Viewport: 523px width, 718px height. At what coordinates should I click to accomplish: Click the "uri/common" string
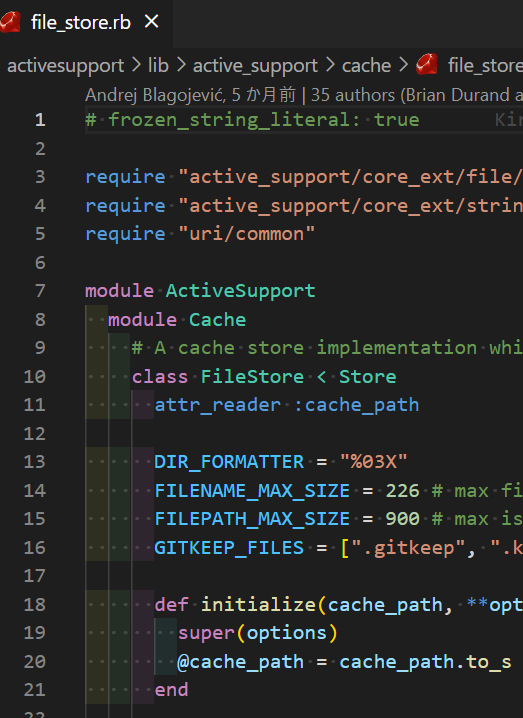coord(246,234)
